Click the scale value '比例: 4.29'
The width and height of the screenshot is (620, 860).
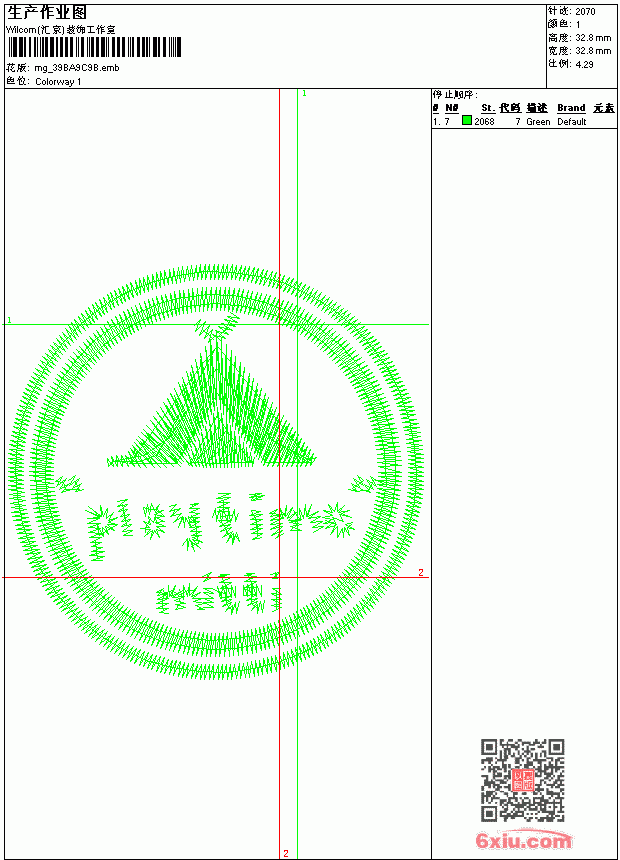coord(571,64)
